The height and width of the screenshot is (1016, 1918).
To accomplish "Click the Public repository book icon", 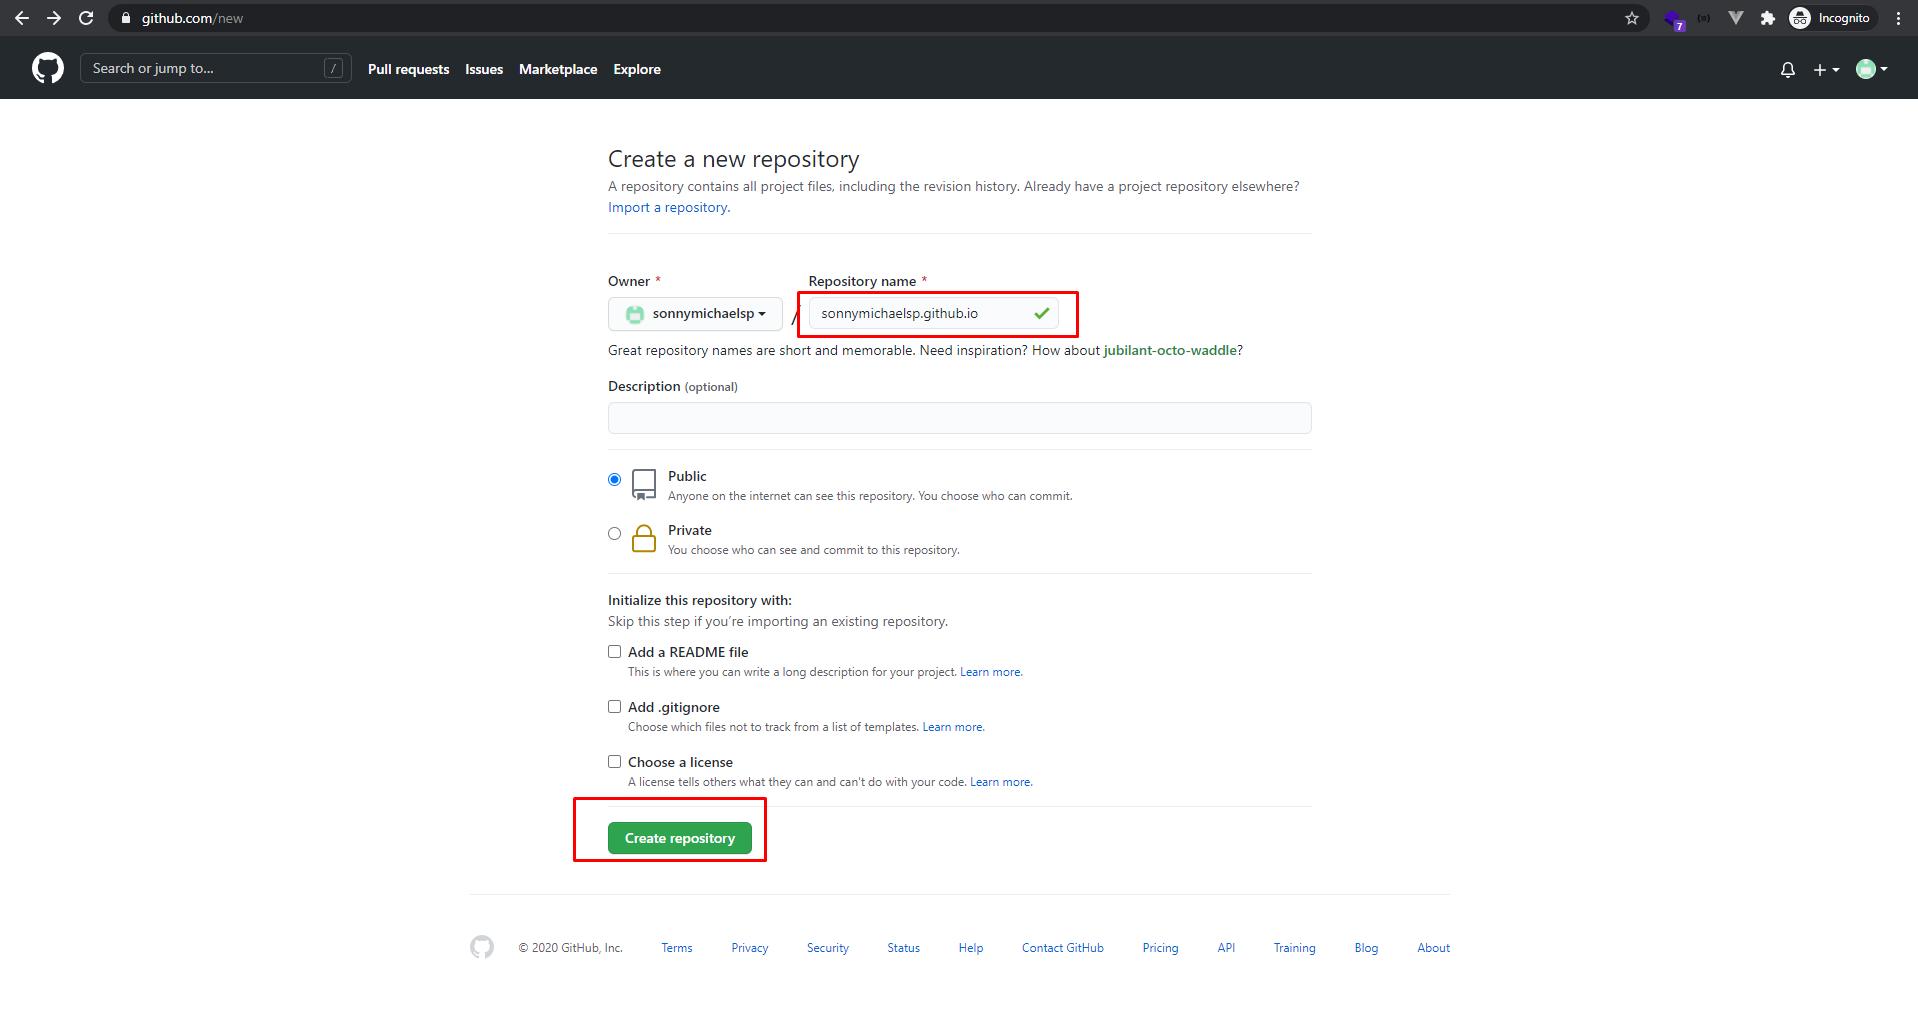I will pyautogui.click(x=643, y=484).
